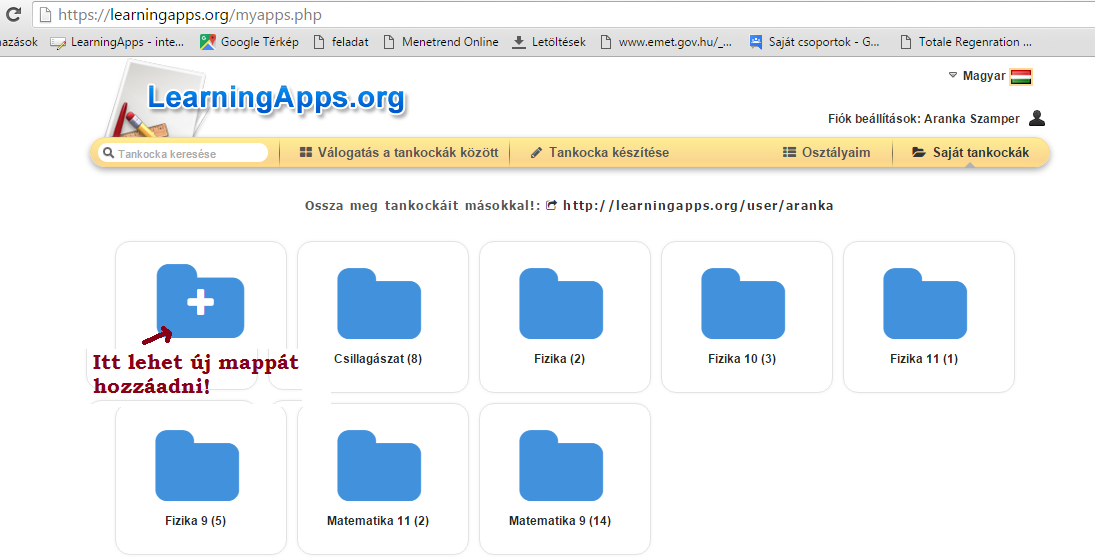Open the Totale Regenration bookmark
This screenshot has height=560, width=1095.
[966, 42]
